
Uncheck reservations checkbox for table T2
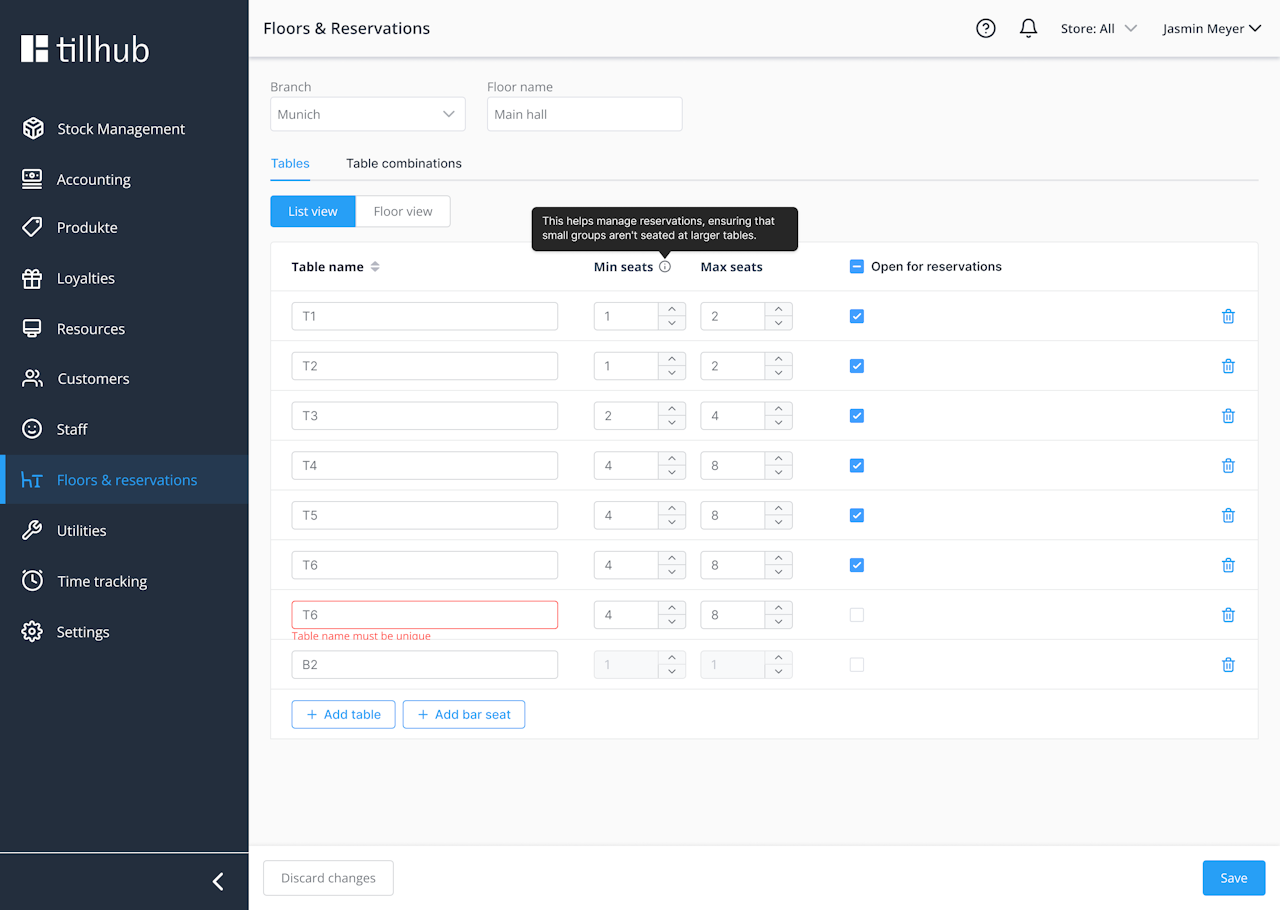(857, 366)
